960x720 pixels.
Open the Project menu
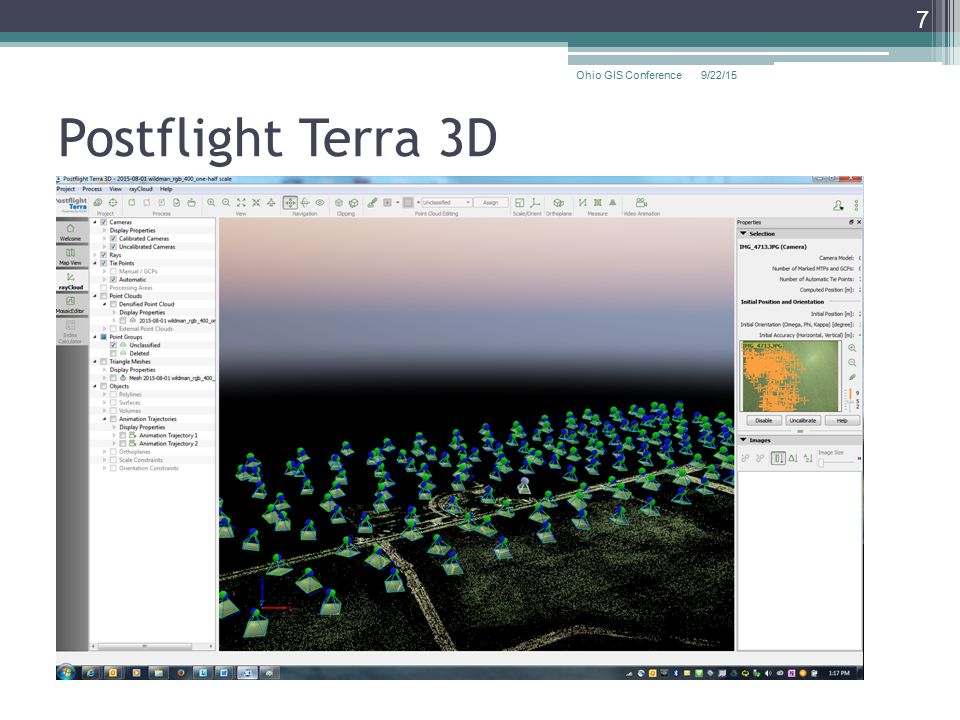point(66,189)
